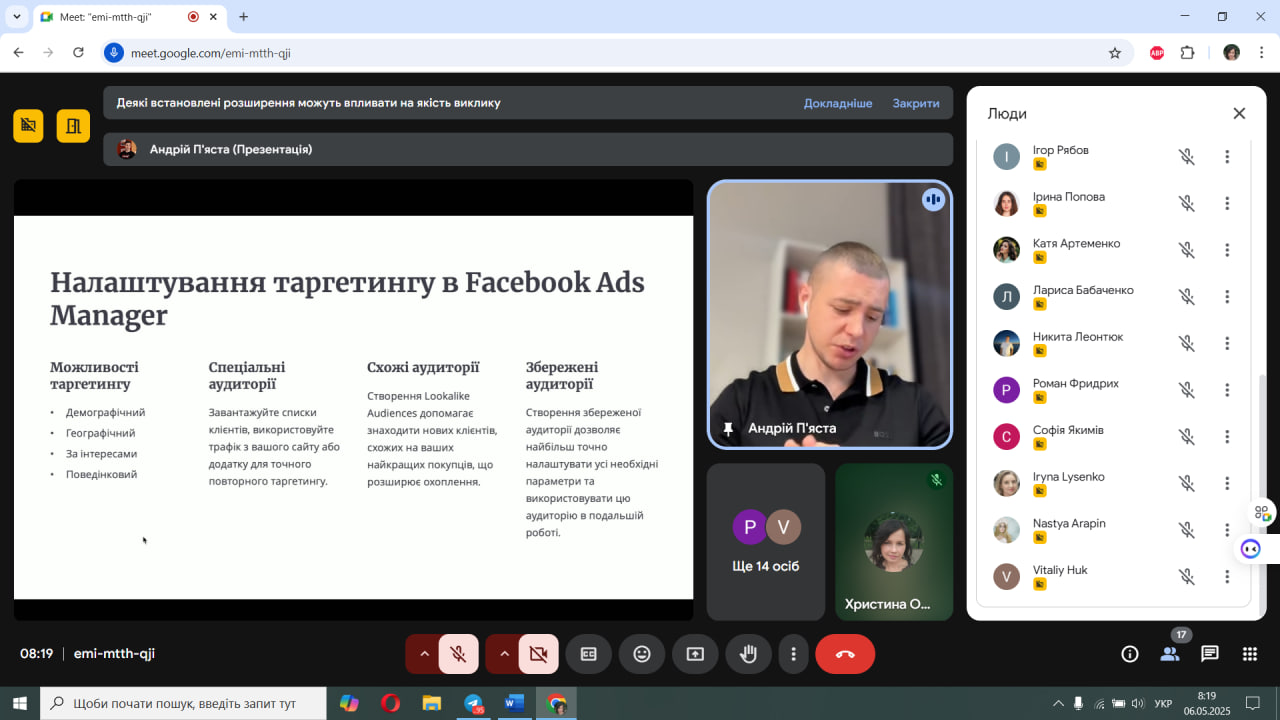
Task: Click pin icon on Андрій П'яста tile
Action: coord(728,428)
